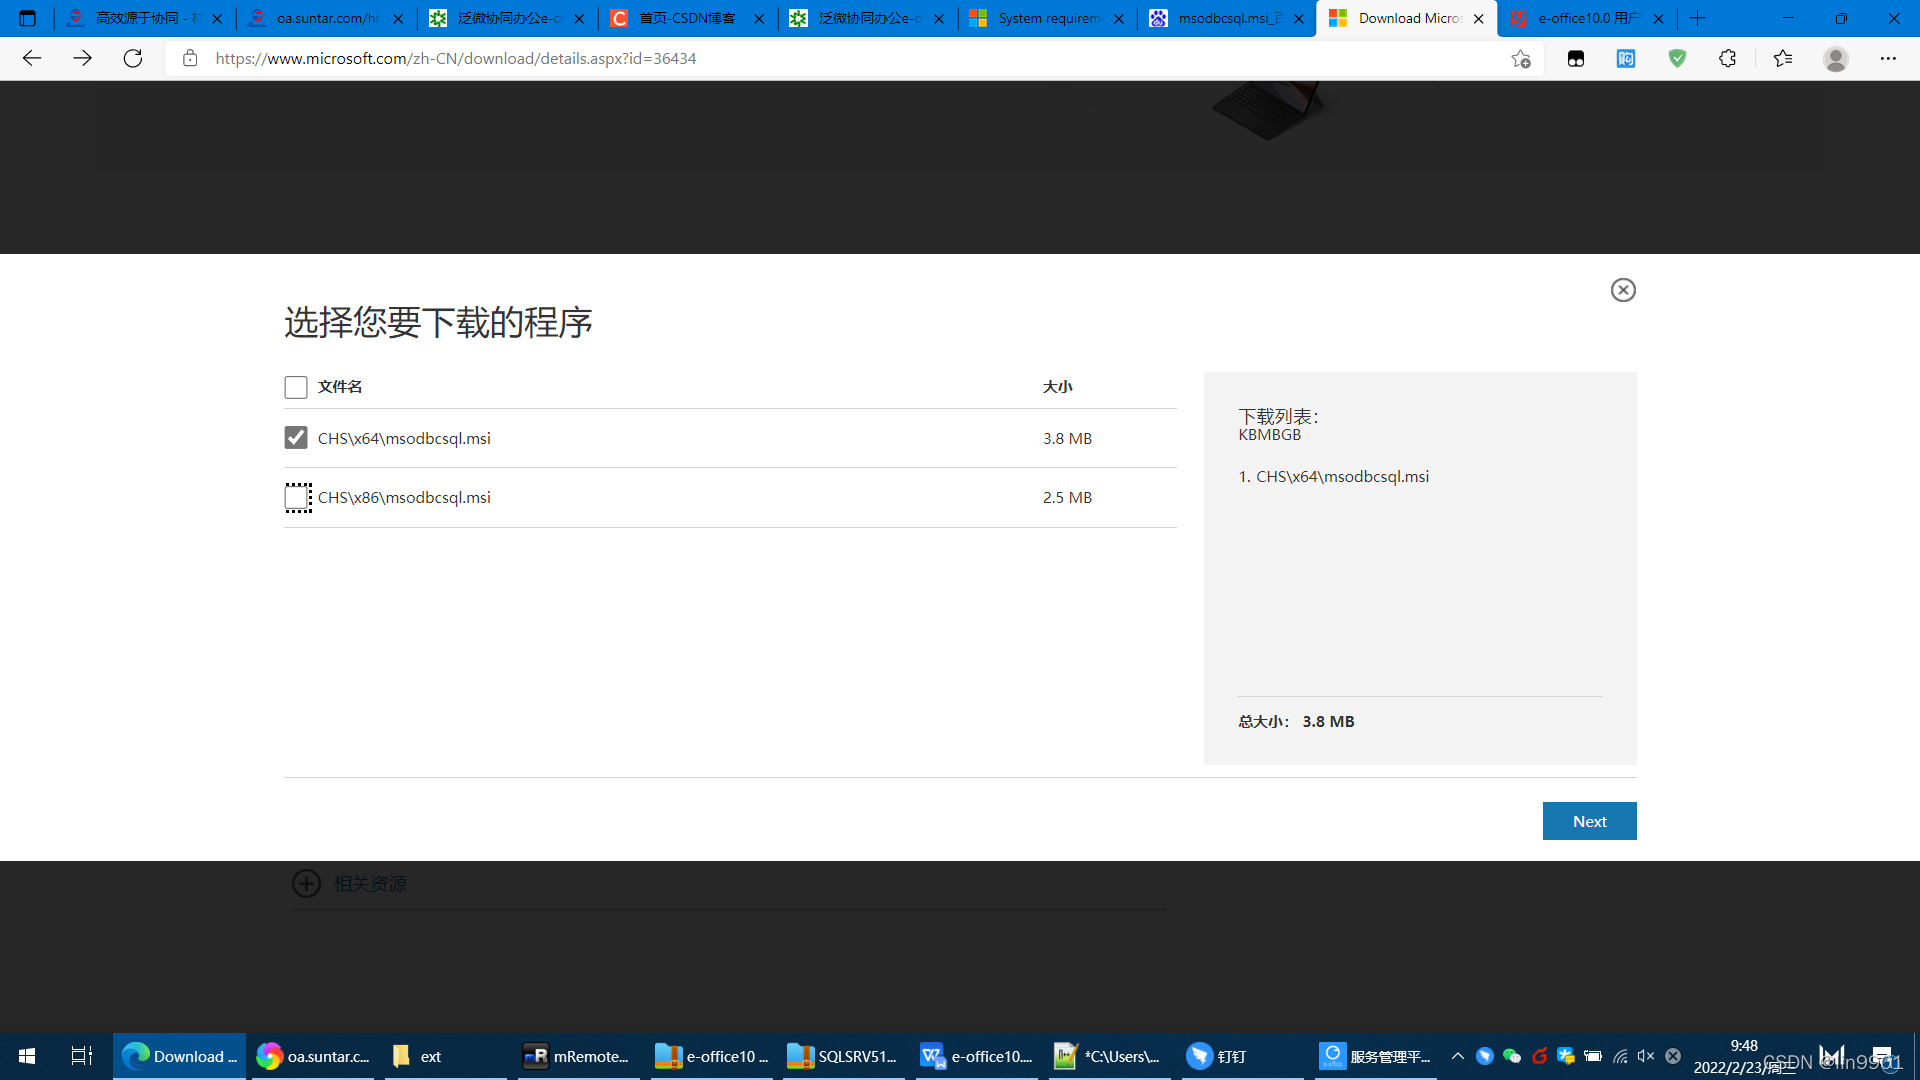The height and width of the screenshot is (1080, 1920).
Task: Show hidden system tray icons
Action: [1457, 1056]
